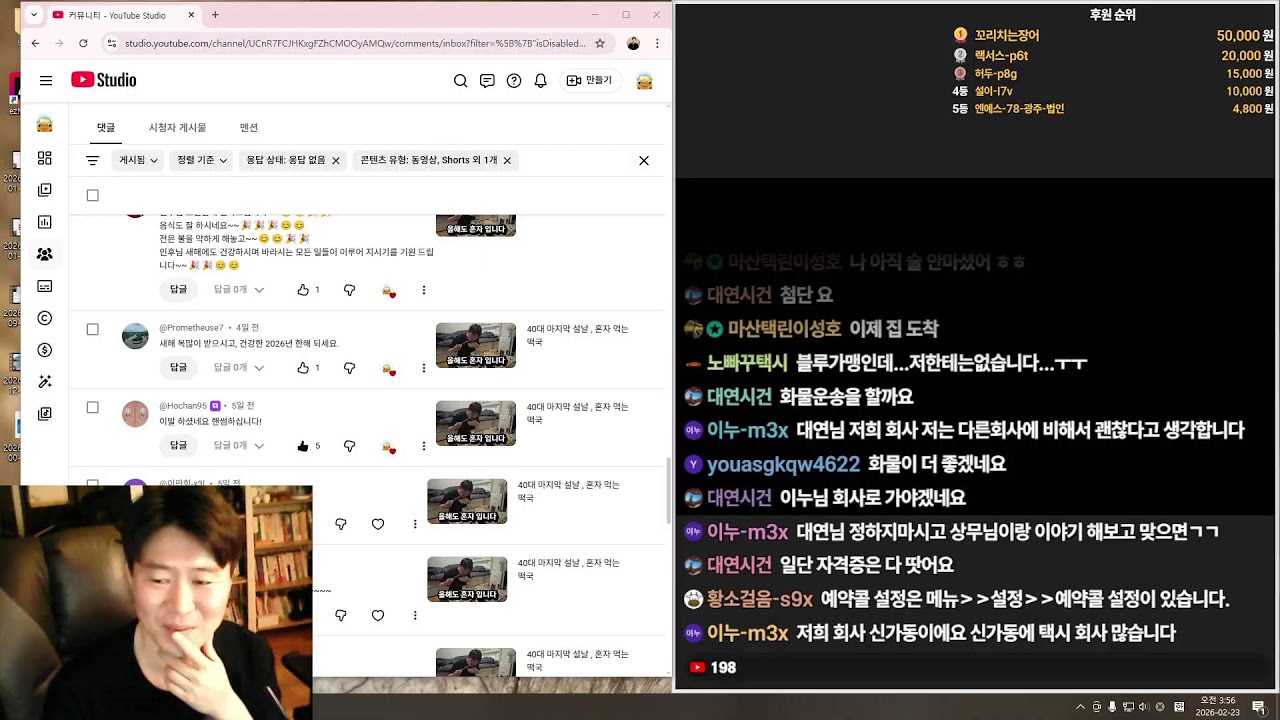
Task: Like the 인후님 새해에도 comment
Action: tap(303, 290)
